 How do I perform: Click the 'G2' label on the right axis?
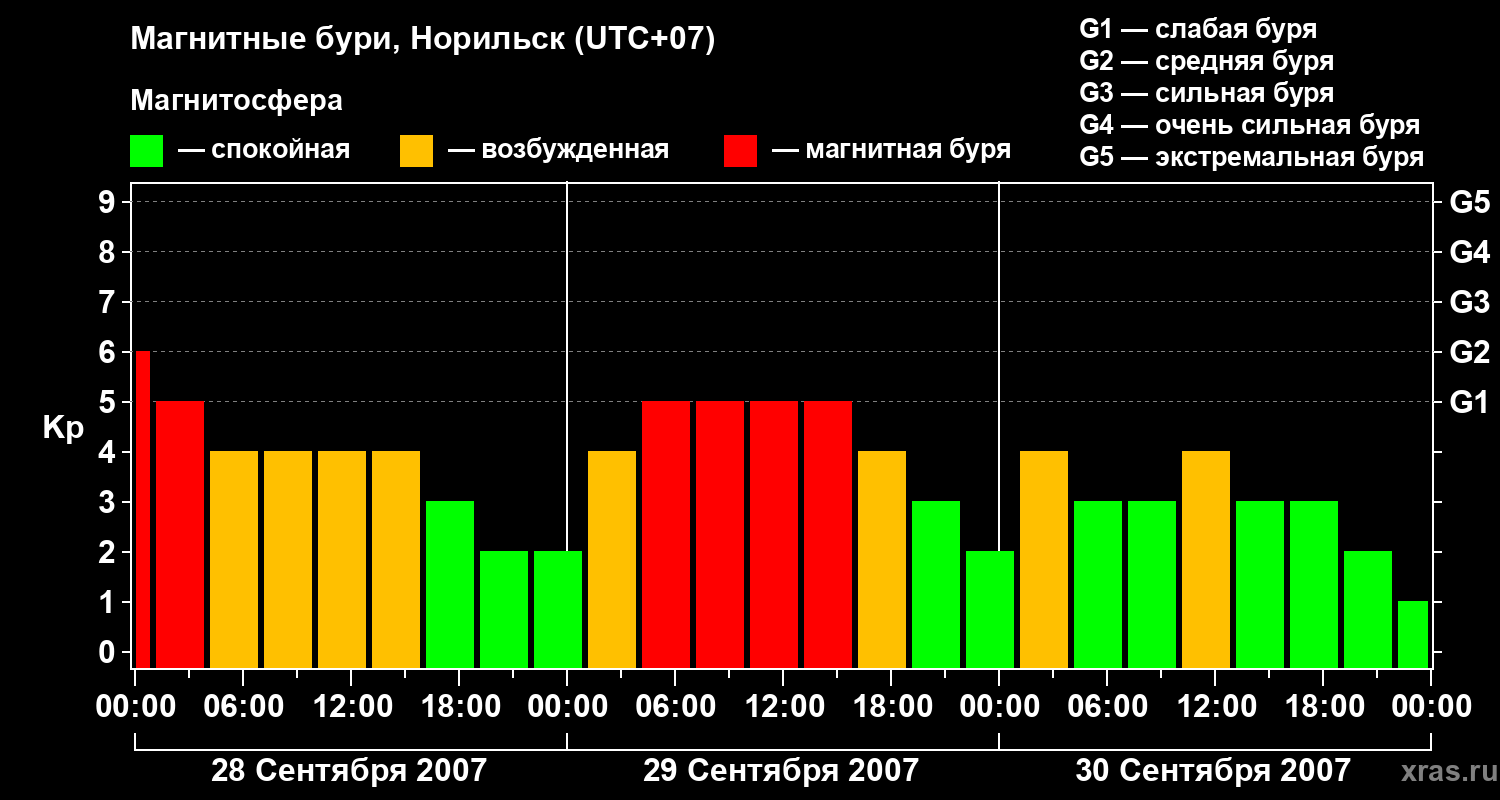click(x=1470, y=352)
